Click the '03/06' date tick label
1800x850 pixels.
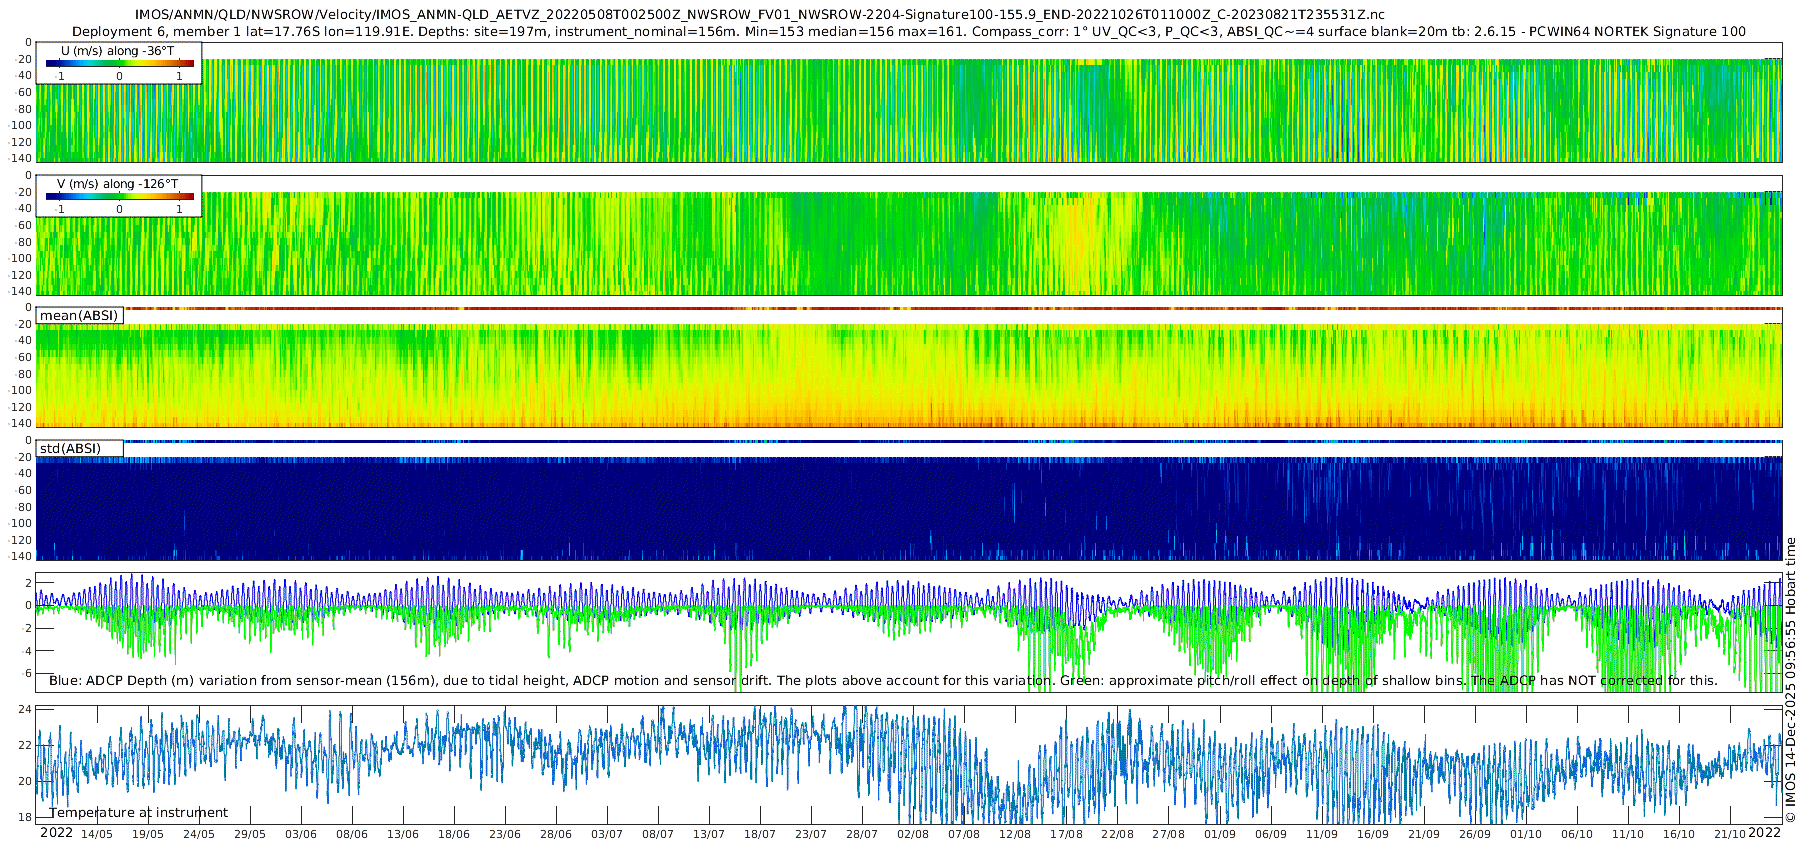click(x=301, y=834)
